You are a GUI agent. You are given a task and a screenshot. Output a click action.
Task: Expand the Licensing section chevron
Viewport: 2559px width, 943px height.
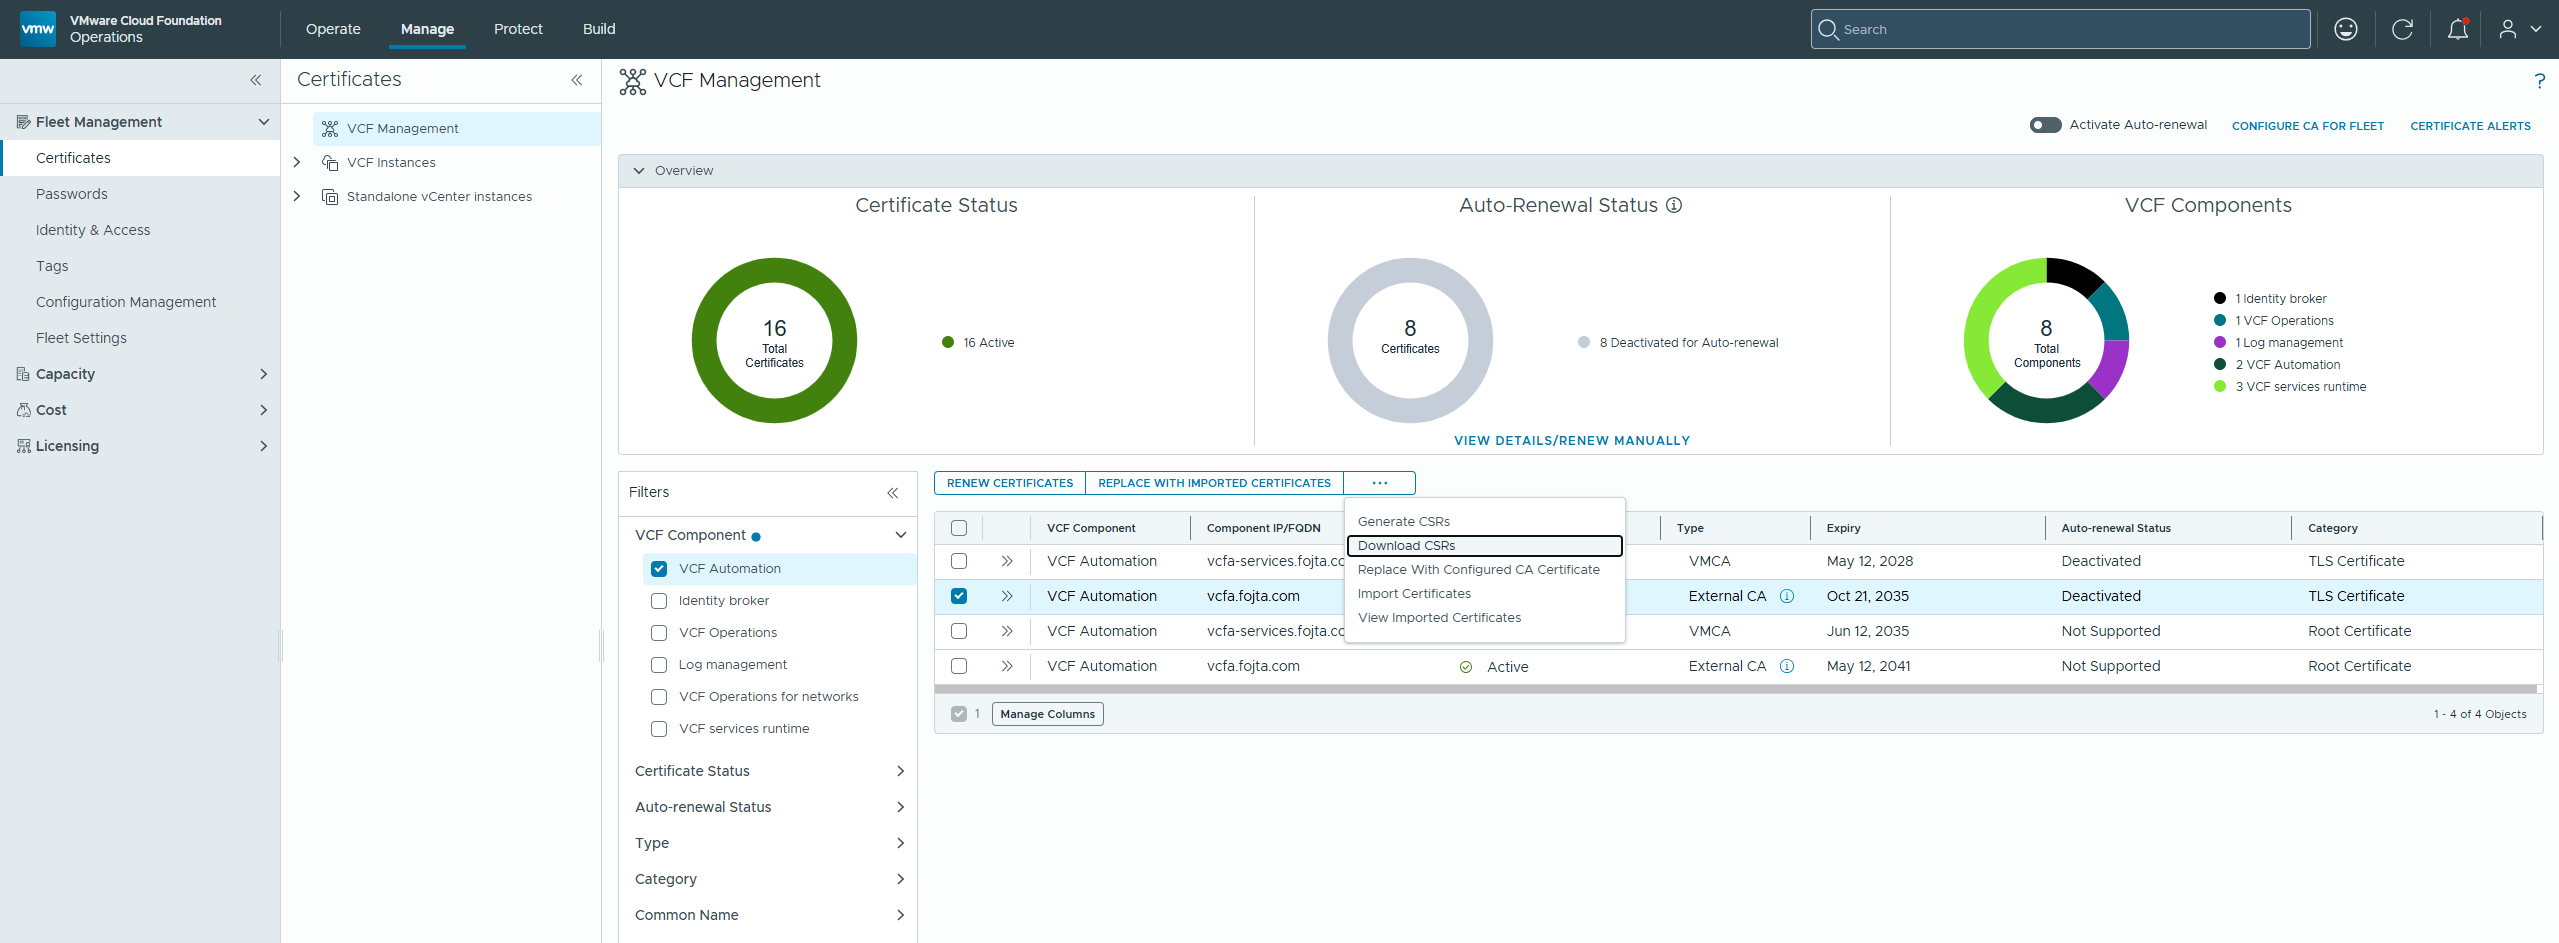(x=264, y=446)
